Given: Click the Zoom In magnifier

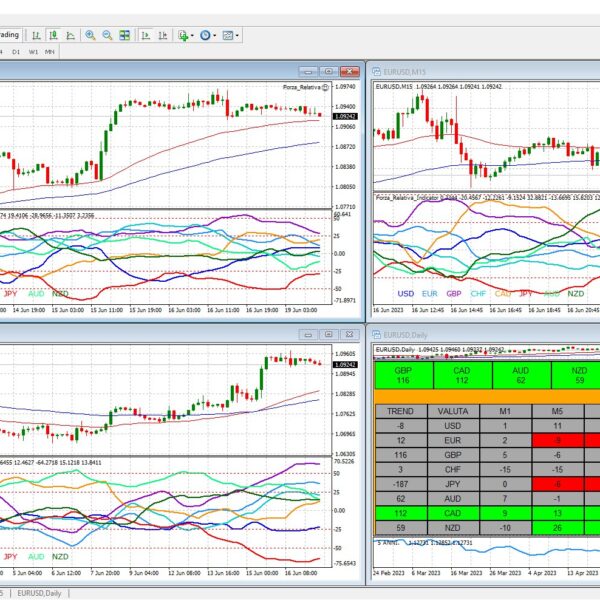Looking at the screenshot, I should [x=90, y=36].
